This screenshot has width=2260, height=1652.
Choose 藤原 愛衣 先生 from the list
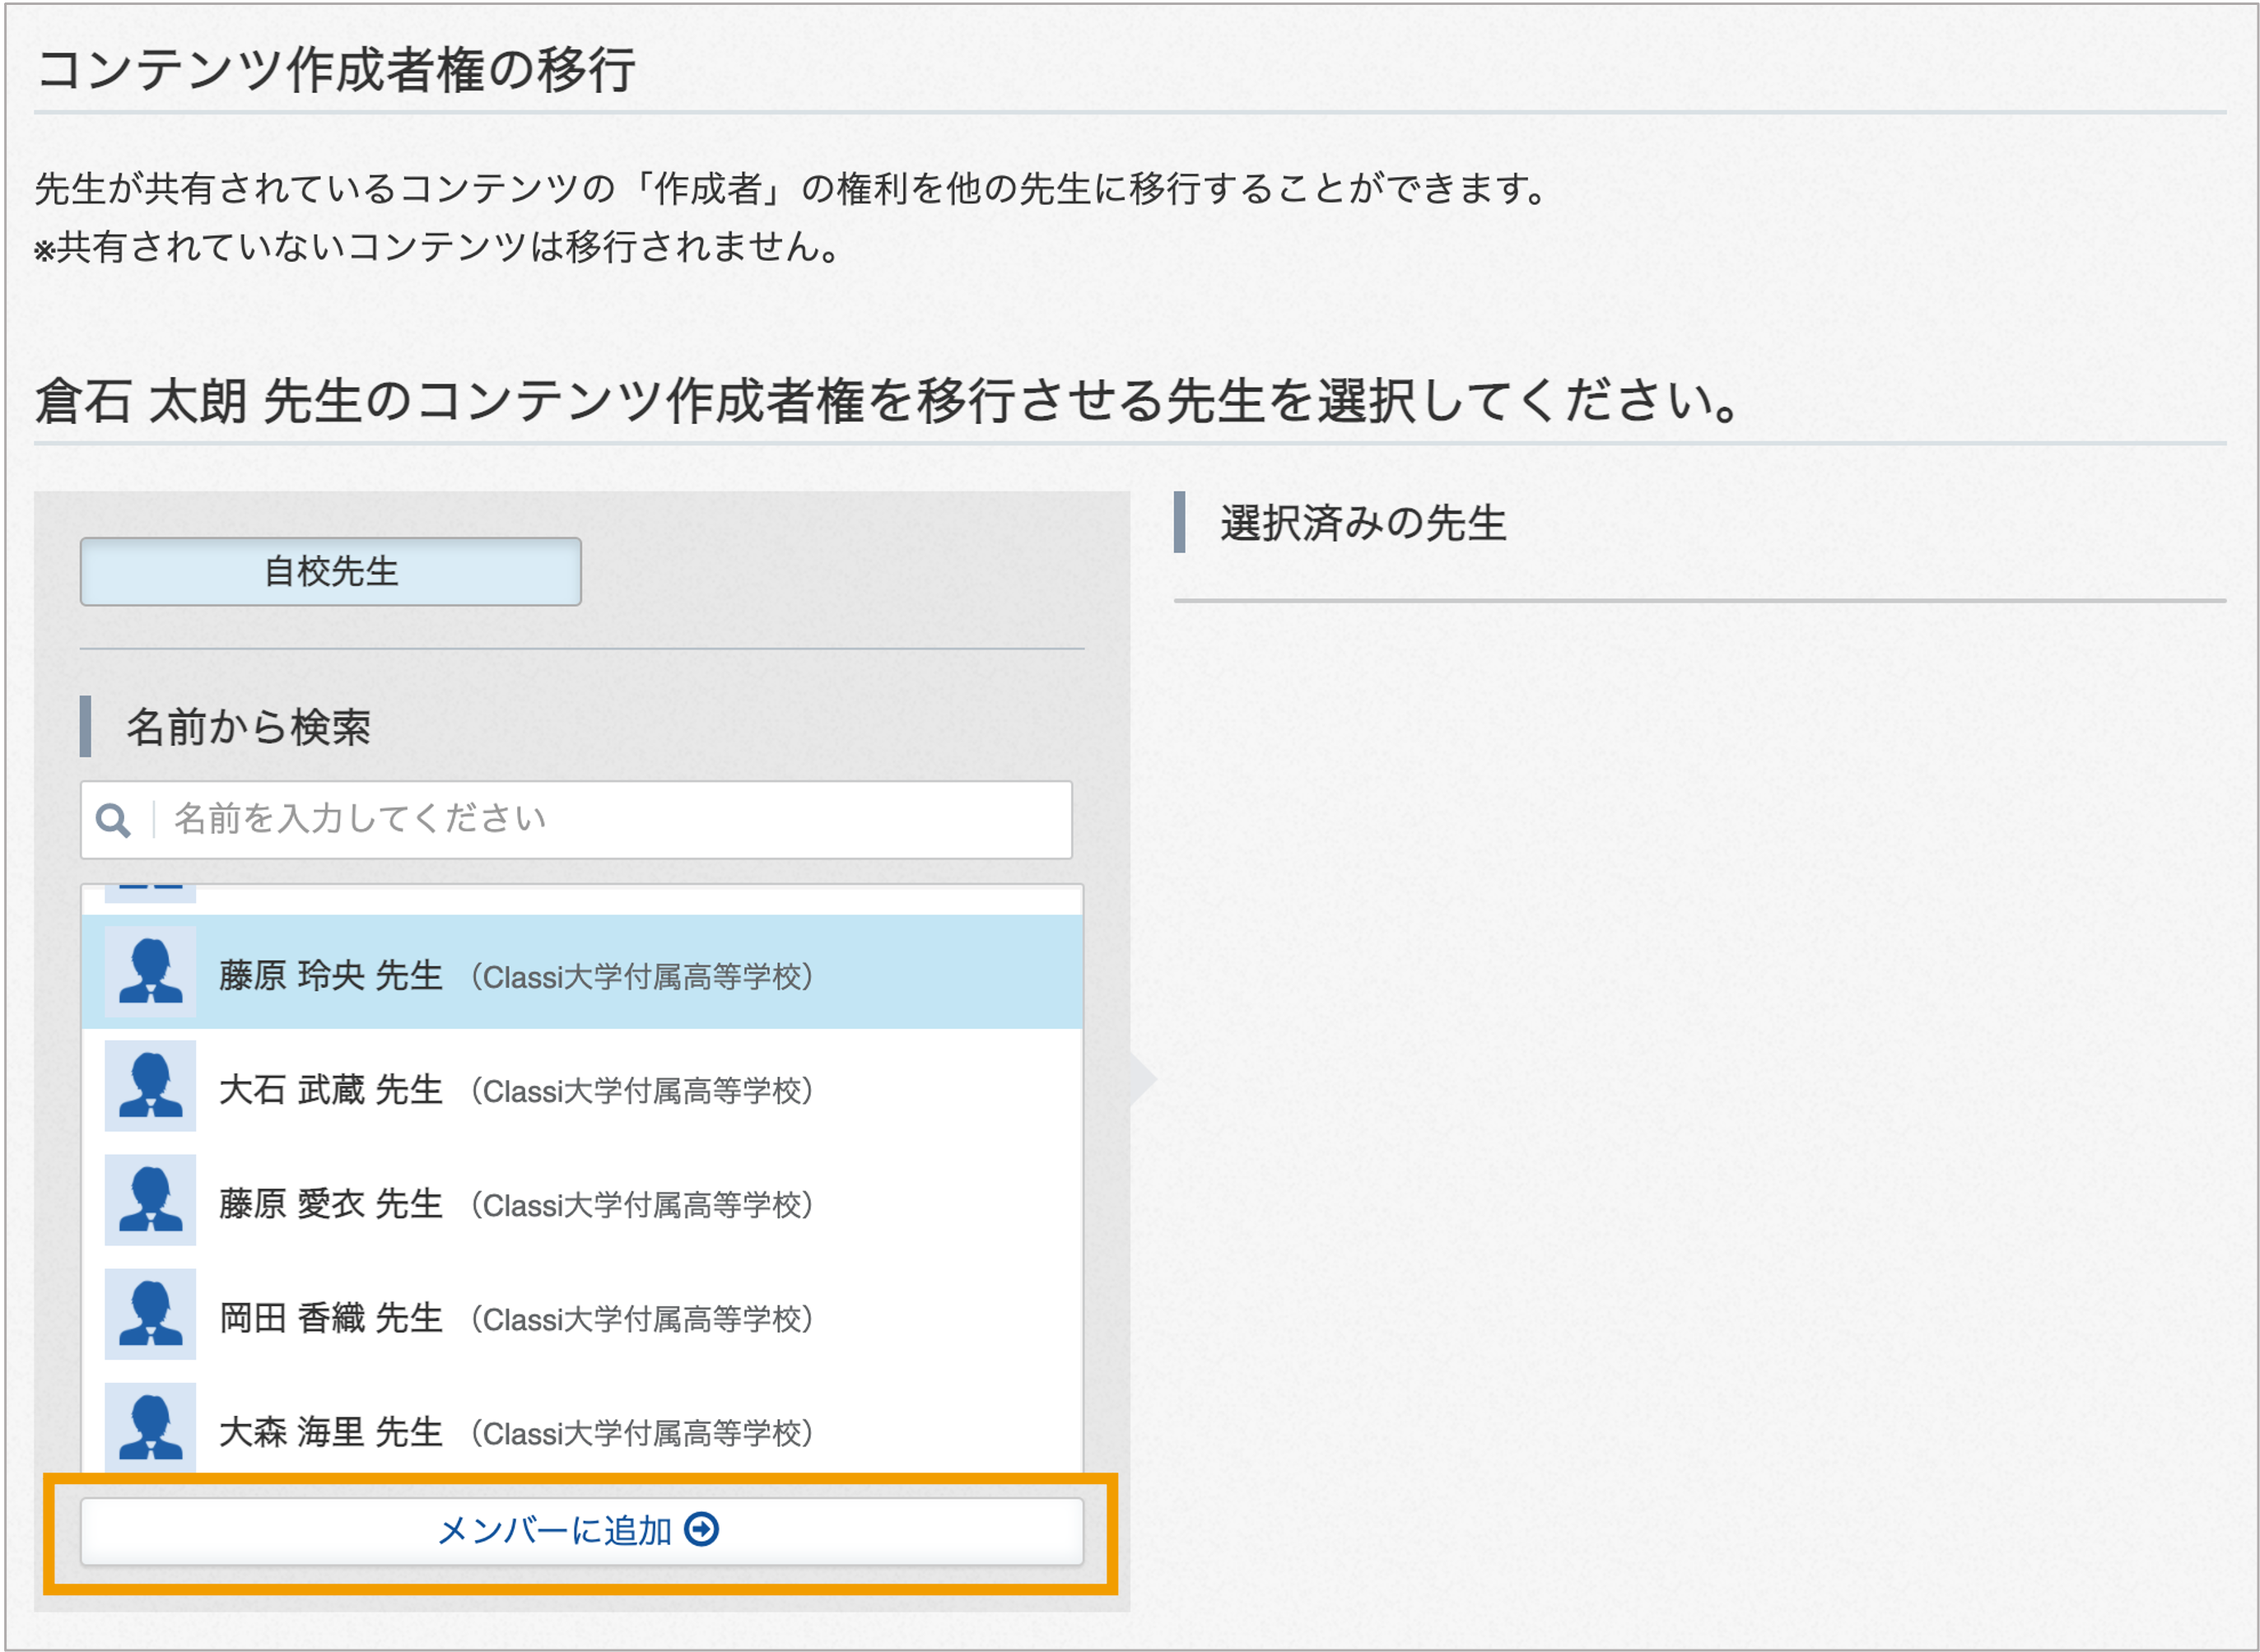pos(582,1200)
